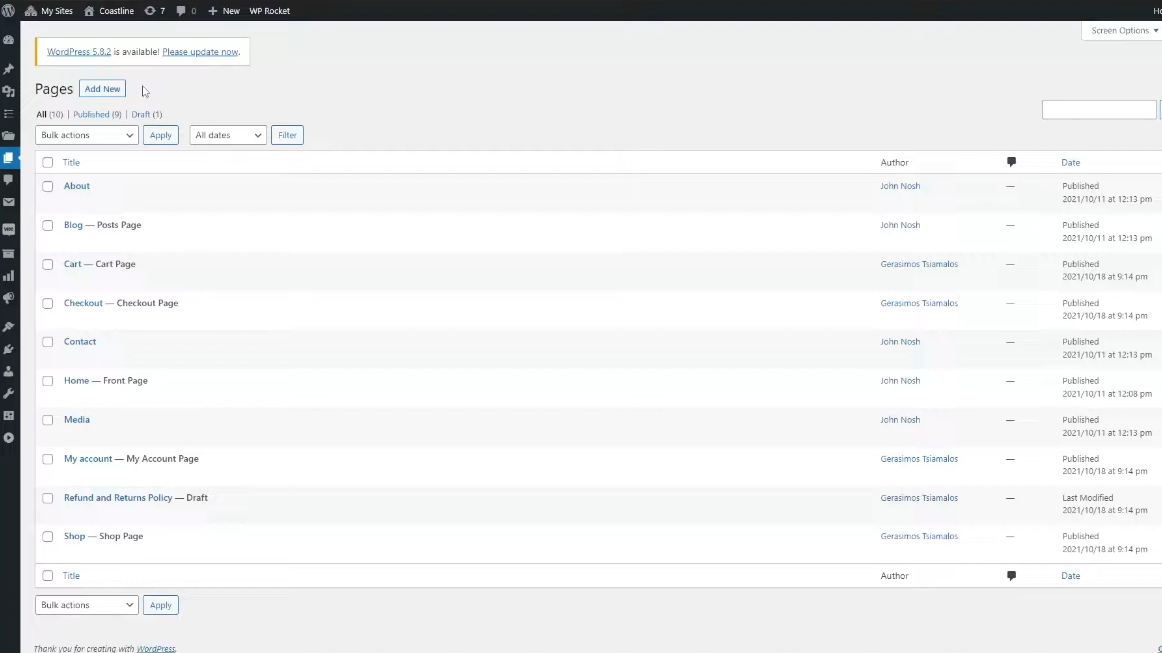1162x653 pixels.
Task: Tick the Checkout page checkbox
Action: [47, 303]
